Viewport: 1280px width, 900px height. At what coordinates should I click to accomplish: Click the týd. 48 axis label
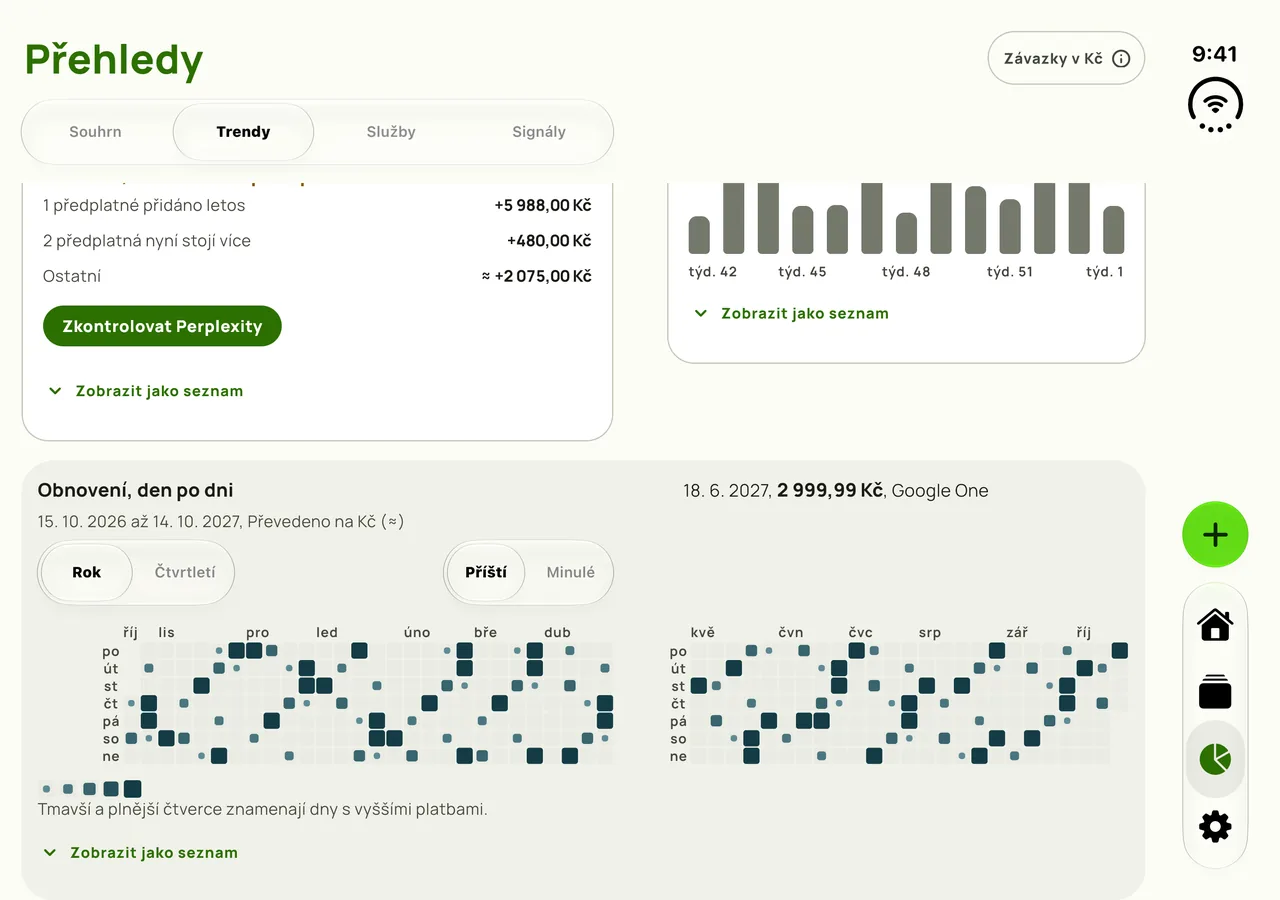click(x=906, y=272)
